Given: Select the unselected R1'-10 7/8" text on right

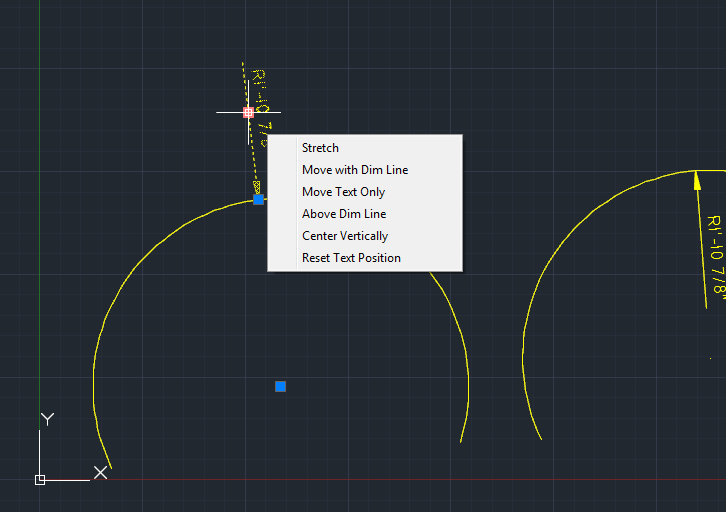Looking at the screenshot, I should [715, 255].
